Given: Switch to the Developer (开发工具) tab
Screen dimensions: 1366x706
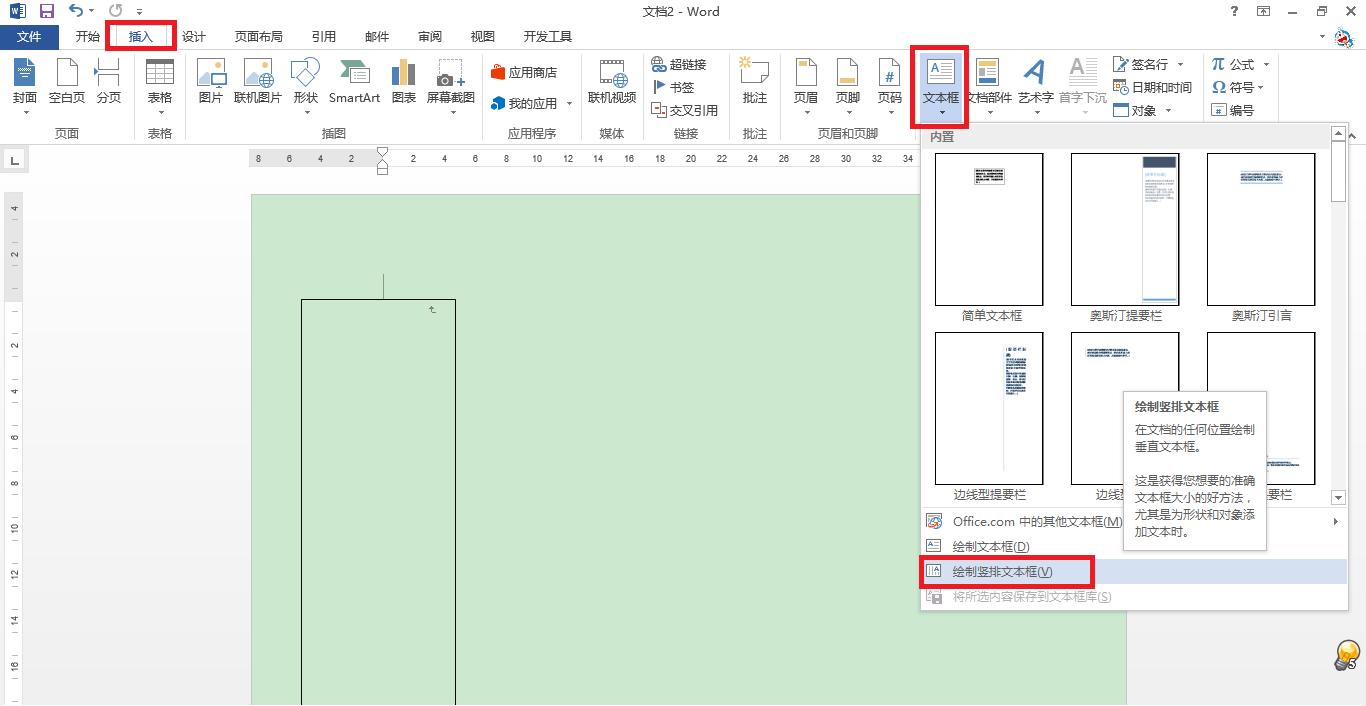Looking at the screenshot, I should pyautogui.click(x=548, y=37).
